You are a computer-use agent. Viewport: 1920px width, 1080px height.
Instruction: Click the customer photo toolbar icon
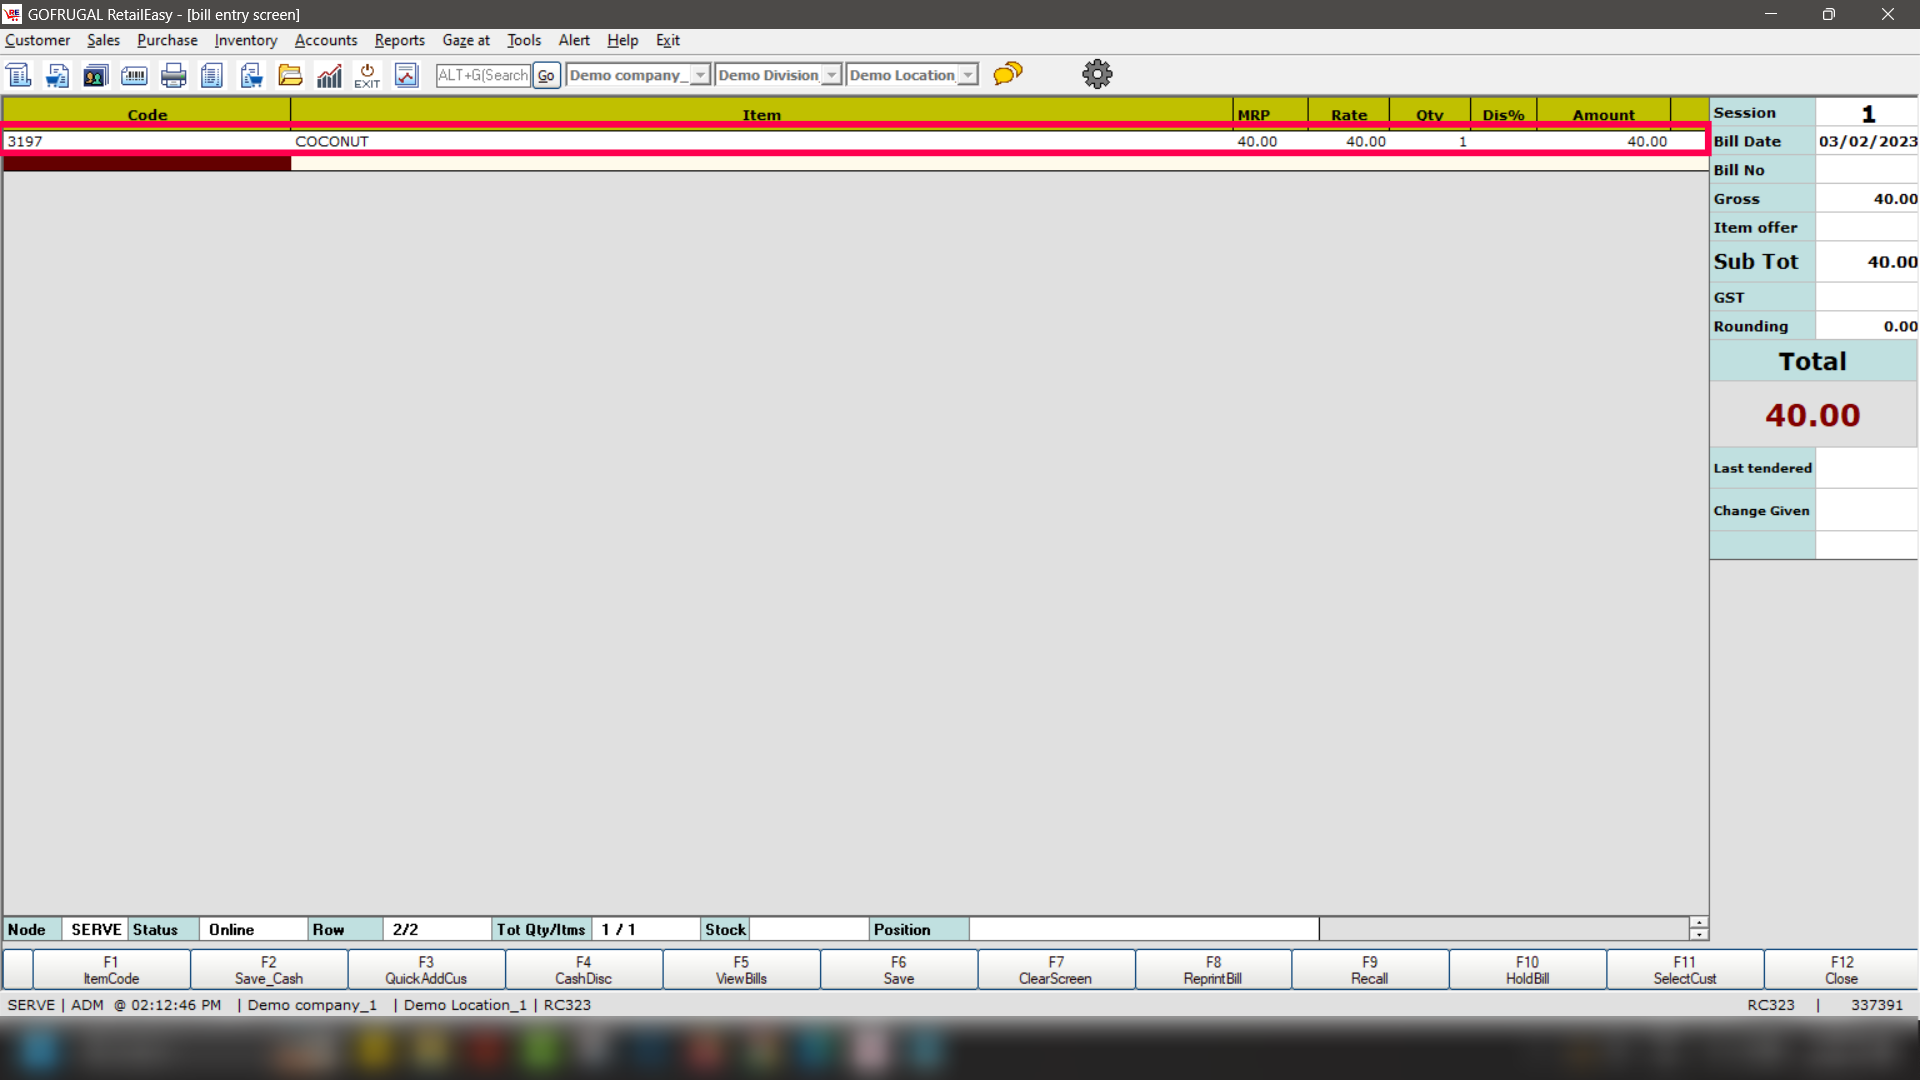[95, 75]
